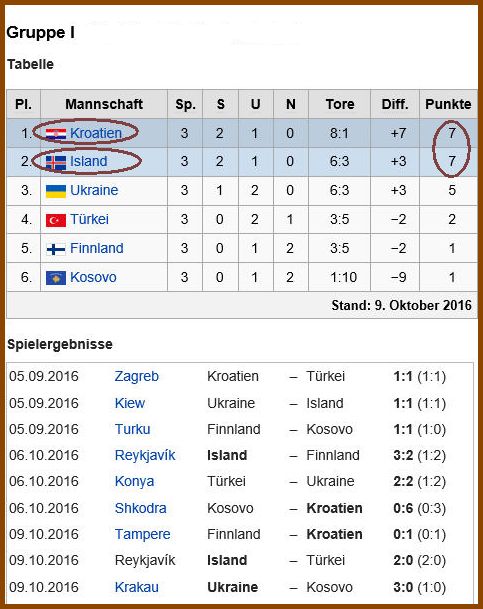Open the Zagreb venue link

coord(137,376)
